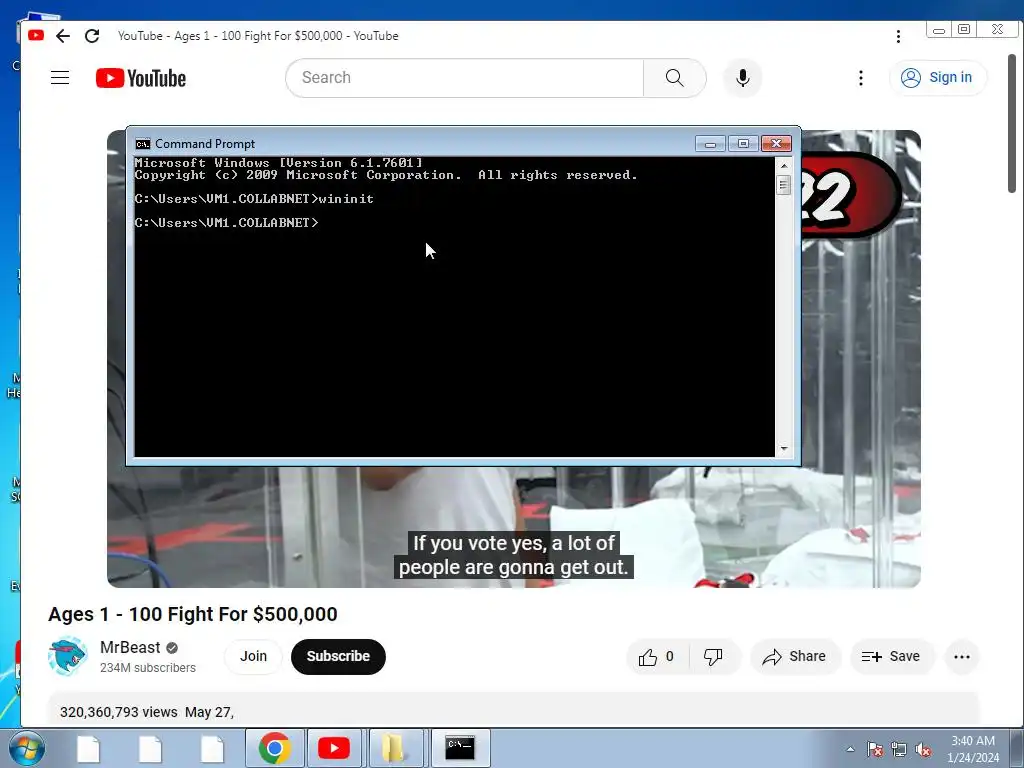Dislike the video with thumbs down
Viewport: 1024px width, 768px height.
click(x=713, y=656)
